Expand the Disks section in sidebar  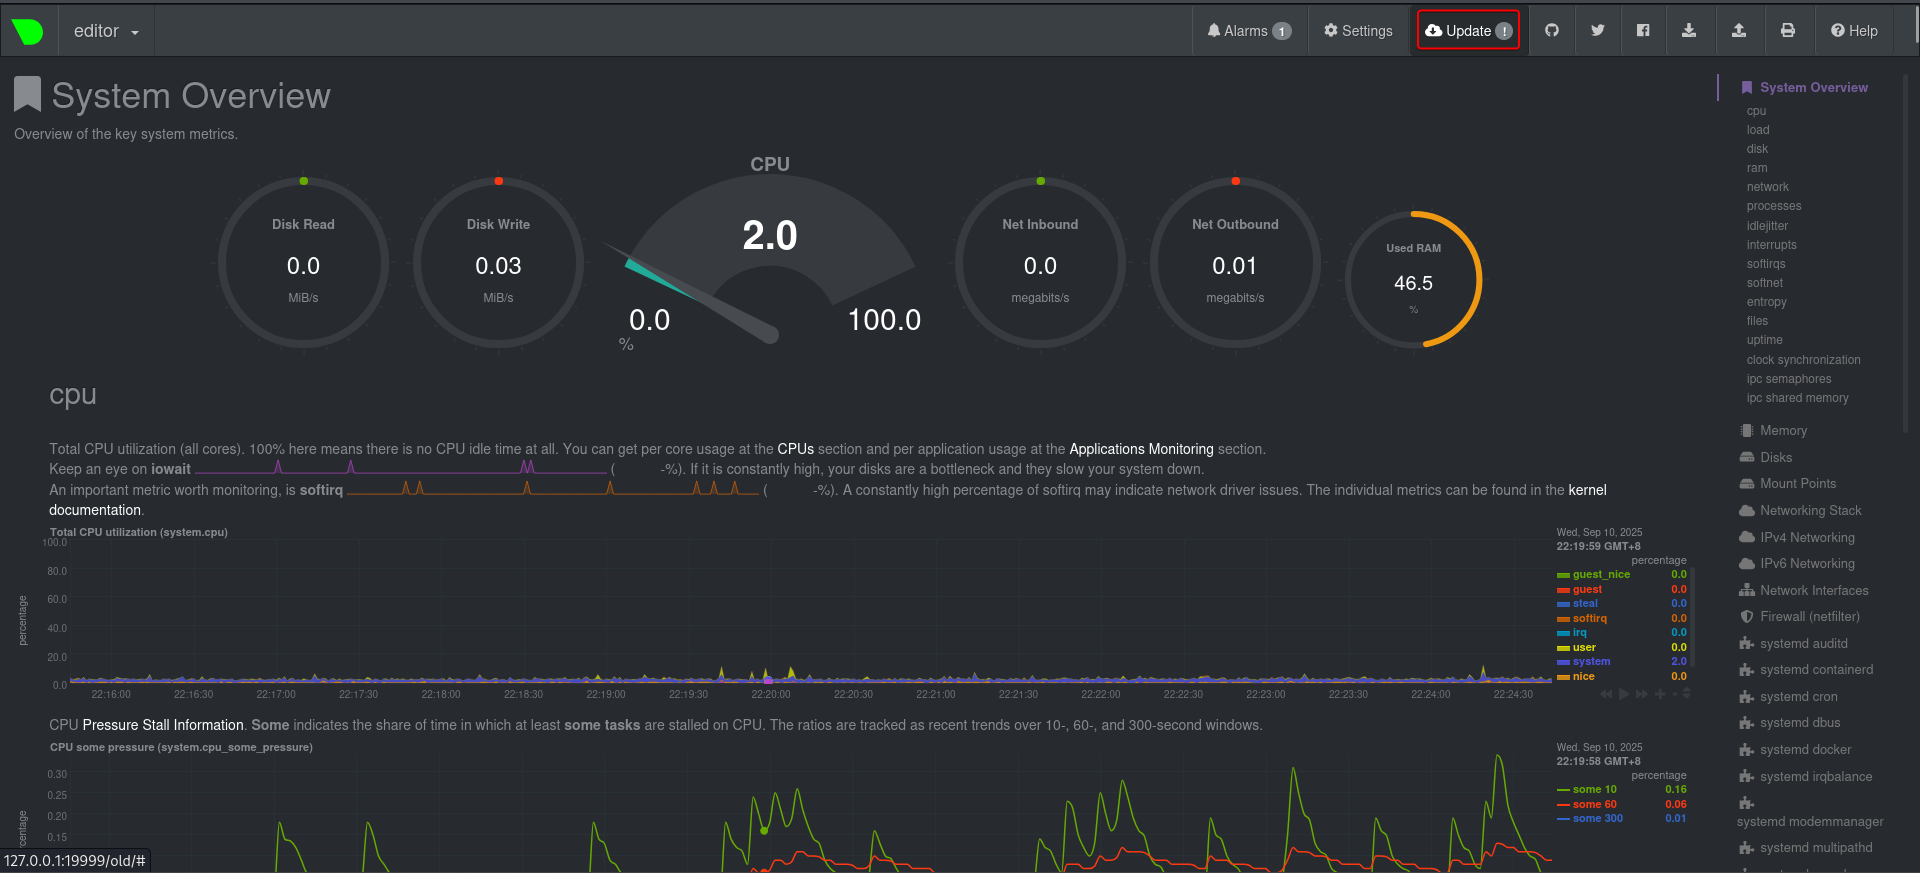point(1775,458)
